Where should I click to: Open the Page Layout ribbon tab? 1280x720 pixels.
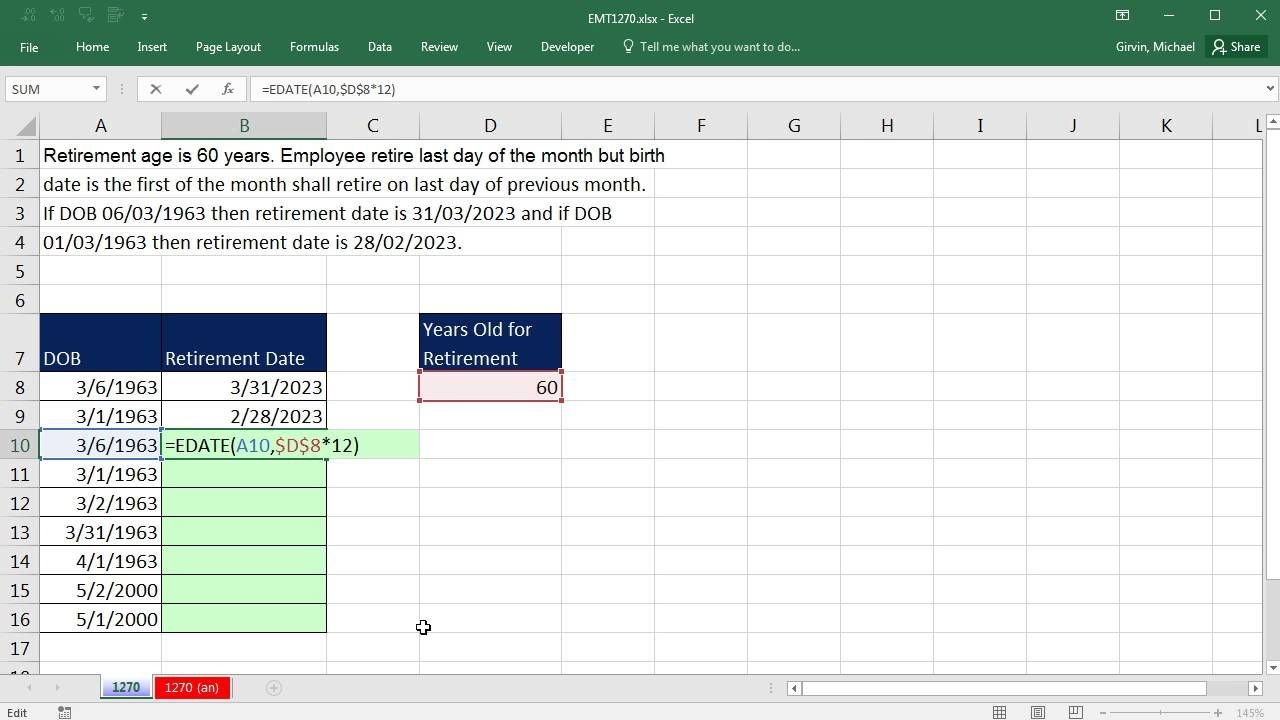[228, 47]
